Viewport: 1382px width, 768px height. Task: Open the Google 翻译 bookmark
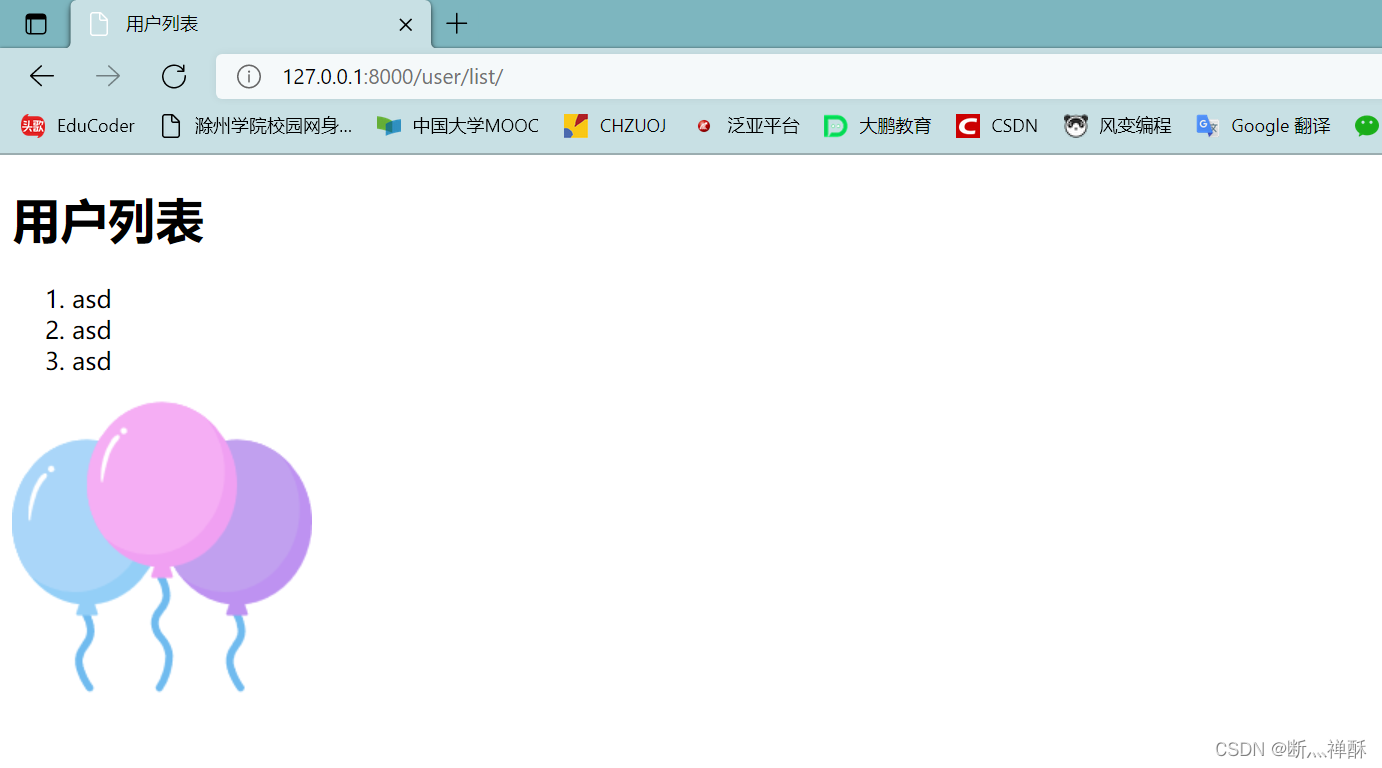[x=1263, y=126]
